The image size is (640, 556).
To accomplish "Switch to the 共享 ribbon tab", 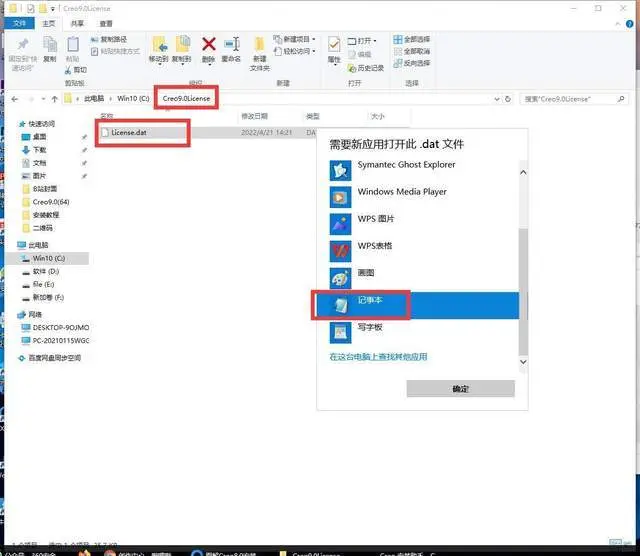I will click(77, 23).
